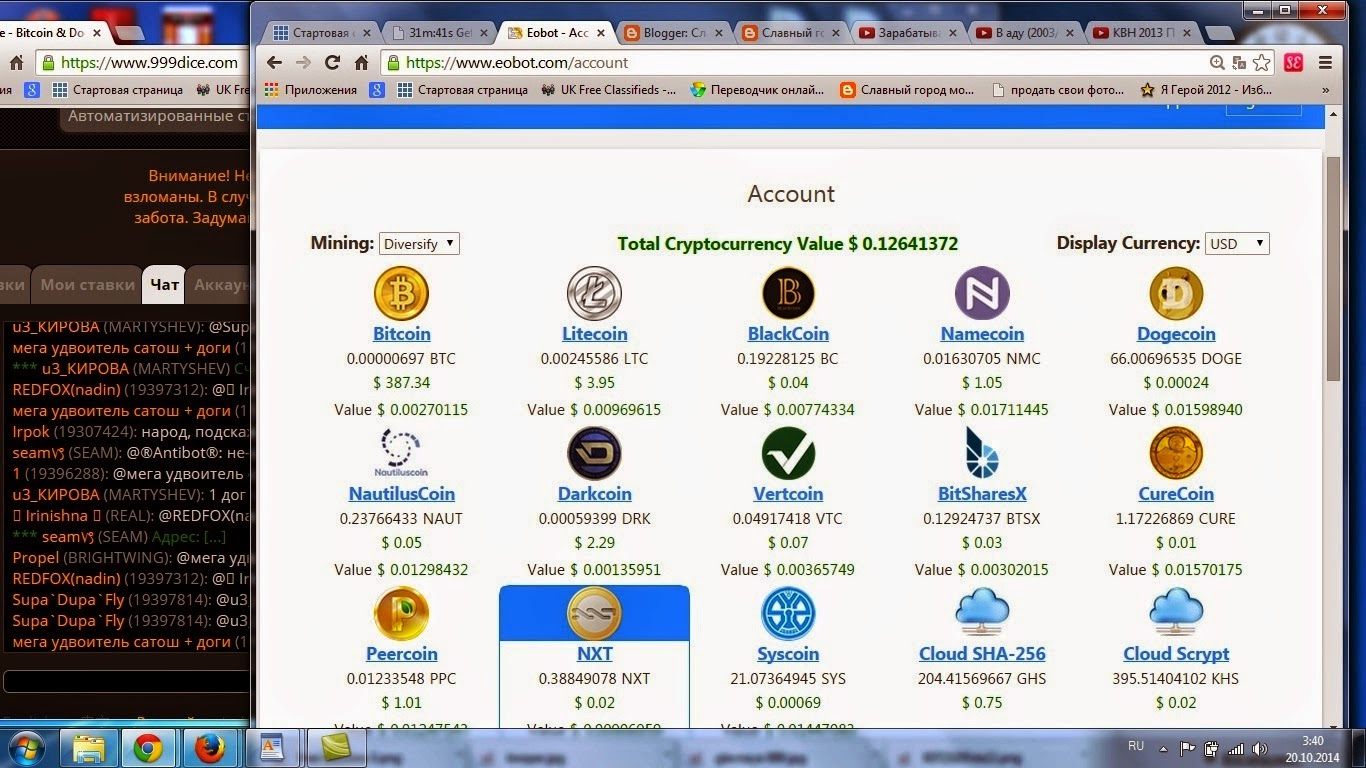Open home page in Eobot browser window
Viewport: 1366px width, 768px height.
pyautogui.click(x=362, y=62)
